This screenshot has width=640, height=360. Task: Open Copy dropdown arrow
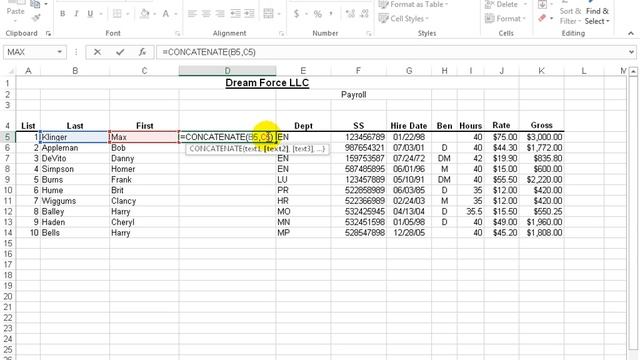click(46, 4)
